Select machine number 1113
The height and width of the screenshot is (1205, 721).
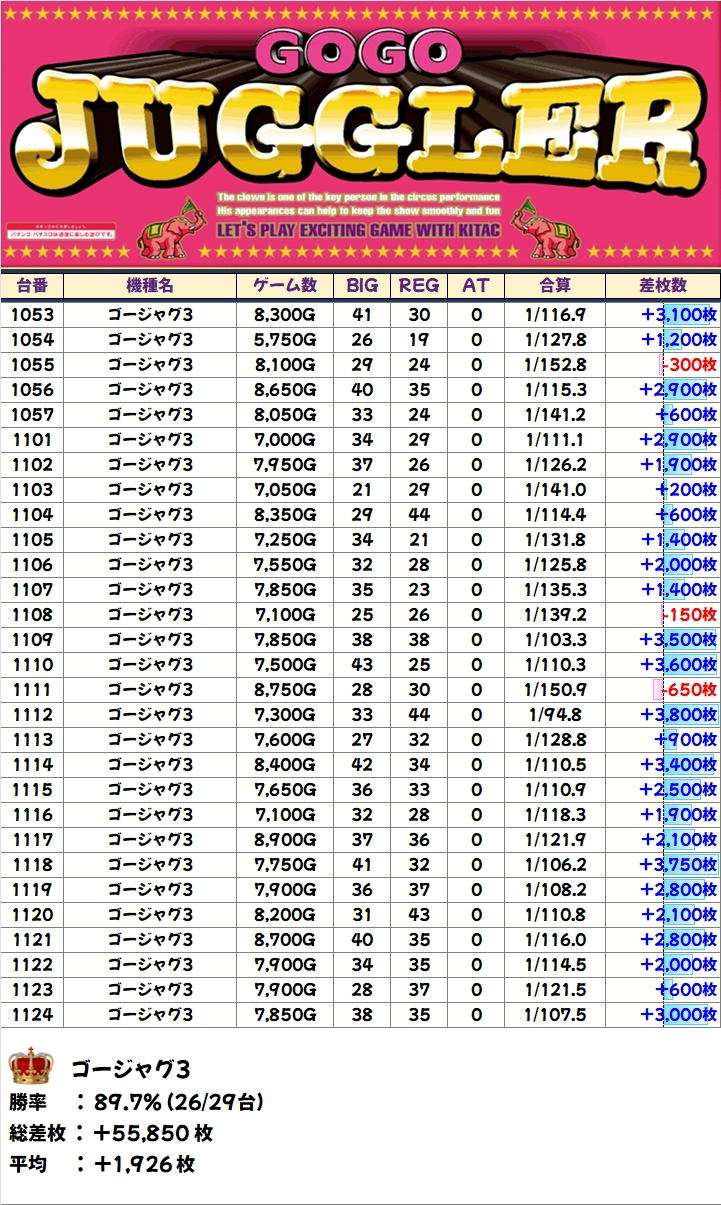click(x=32, y=740)
